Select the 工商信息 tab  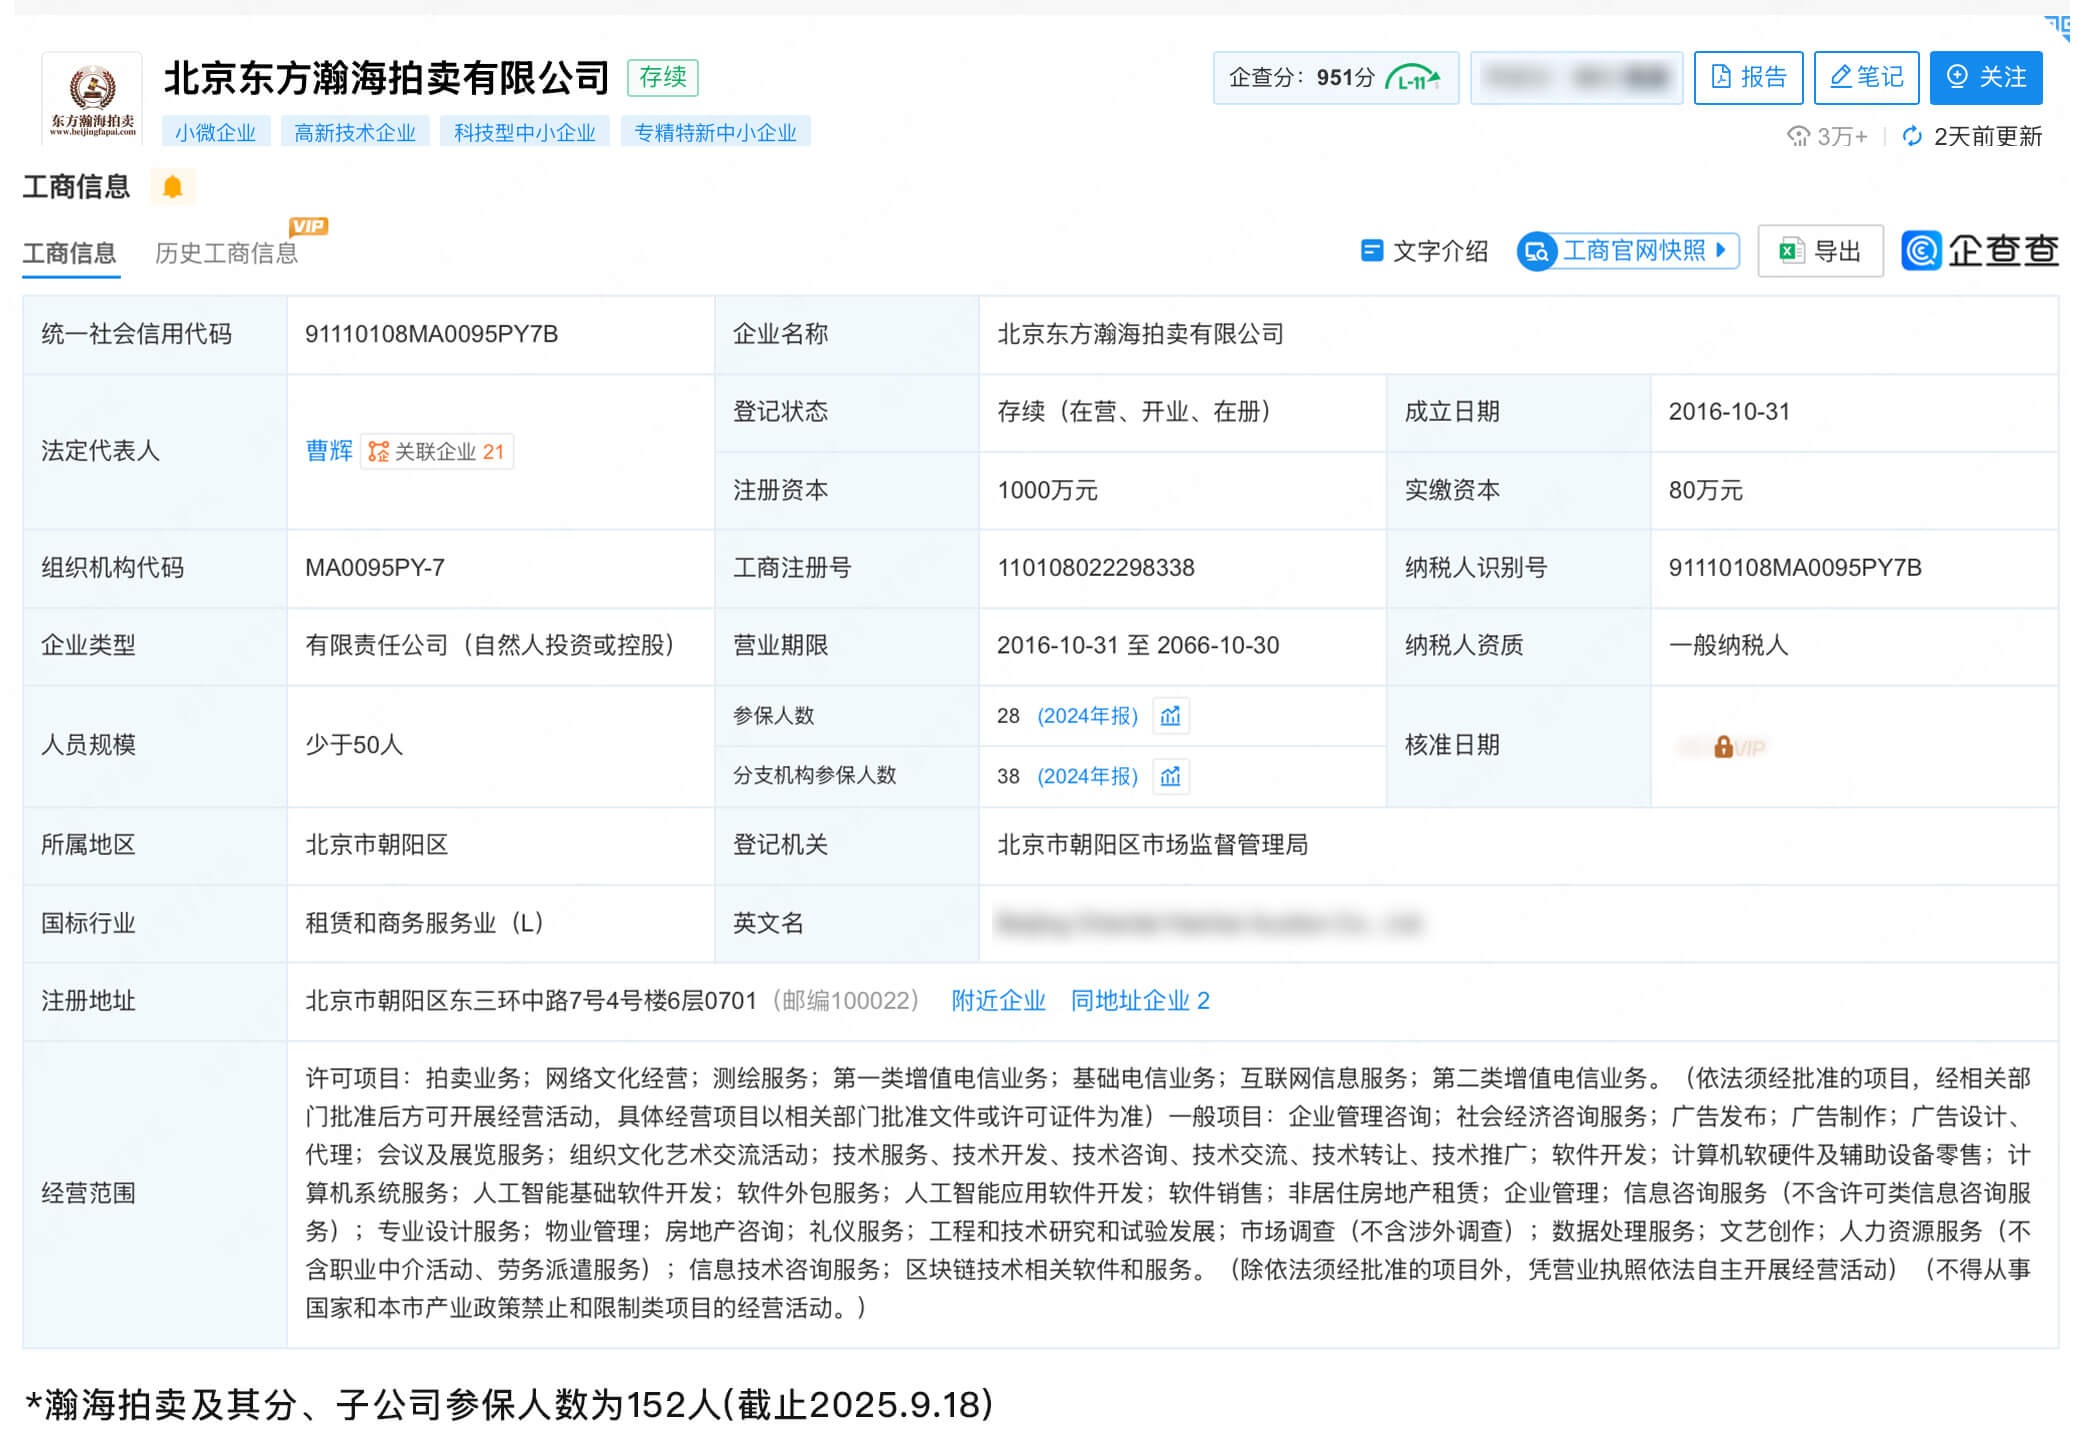pyautogui.click(x=70, y=253)
